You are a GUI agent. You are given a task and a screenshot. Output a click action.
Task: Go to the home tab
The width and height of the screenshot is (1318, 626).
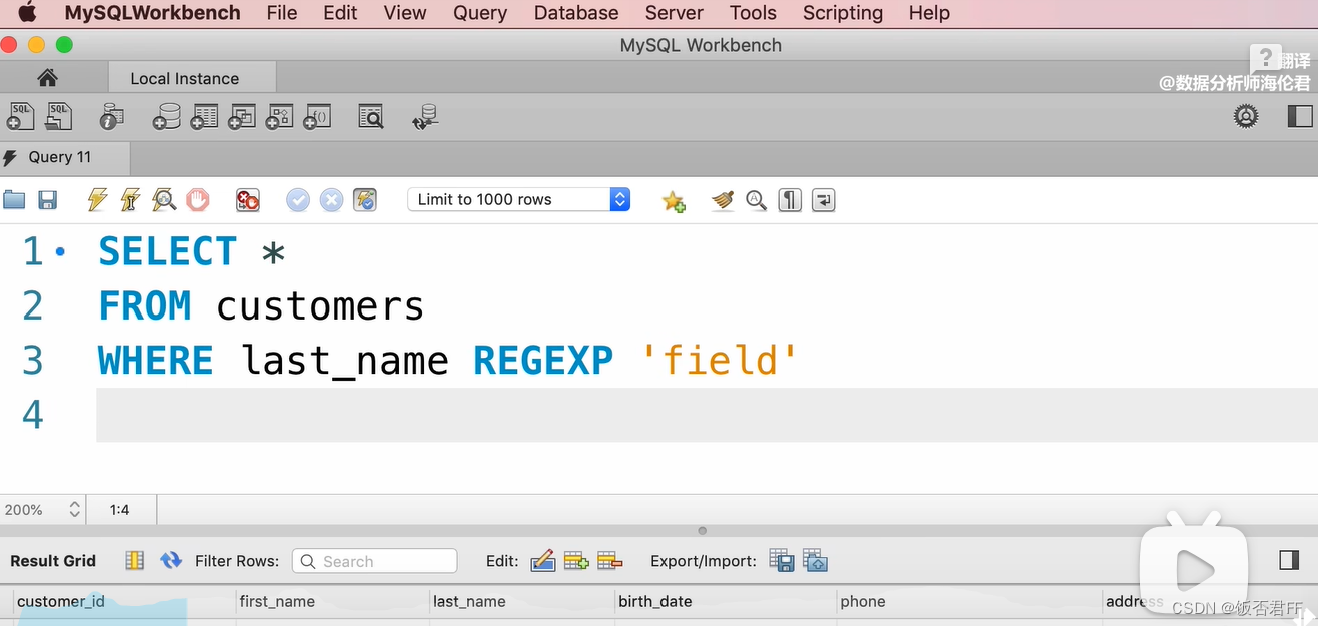[47, 78]
